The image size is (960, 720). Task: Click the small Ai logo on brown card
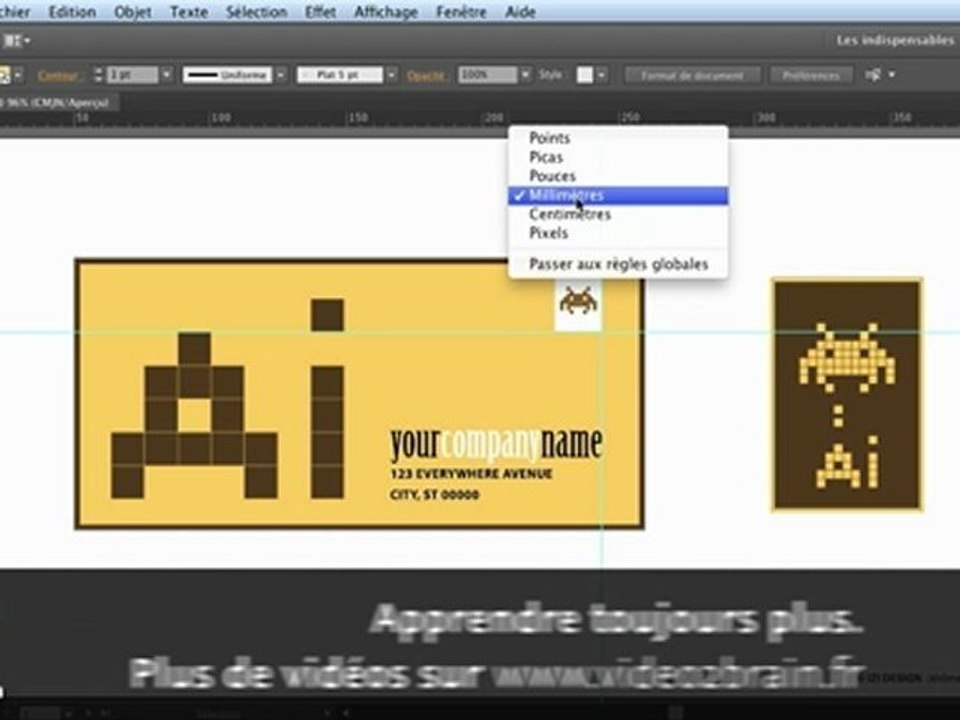pyautogui.click(x=849, y=463)
